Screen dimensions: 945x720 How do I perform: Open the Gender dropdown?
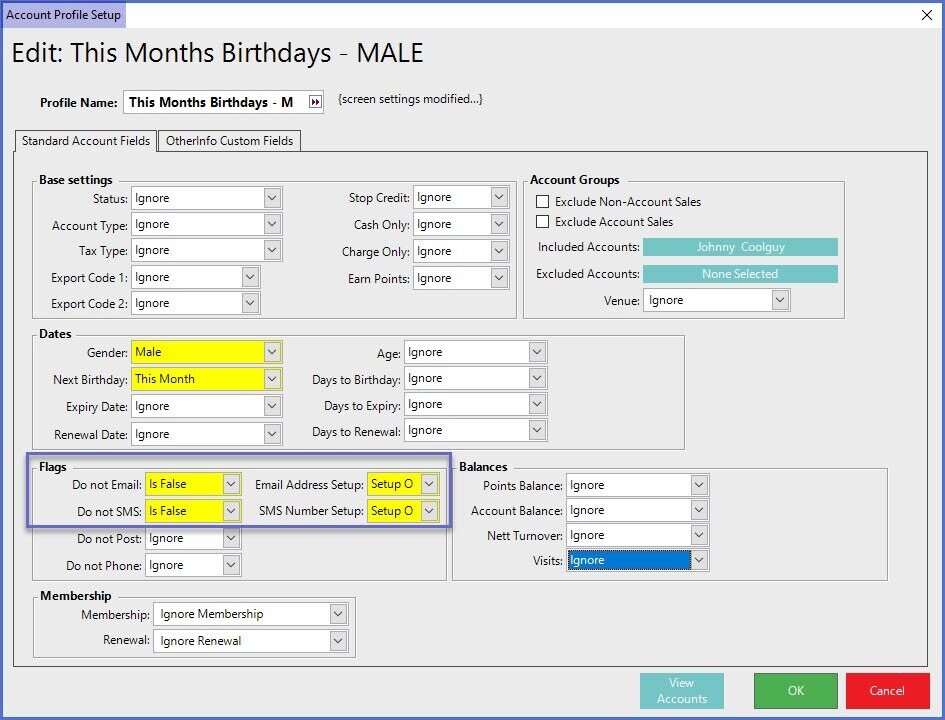272,352
